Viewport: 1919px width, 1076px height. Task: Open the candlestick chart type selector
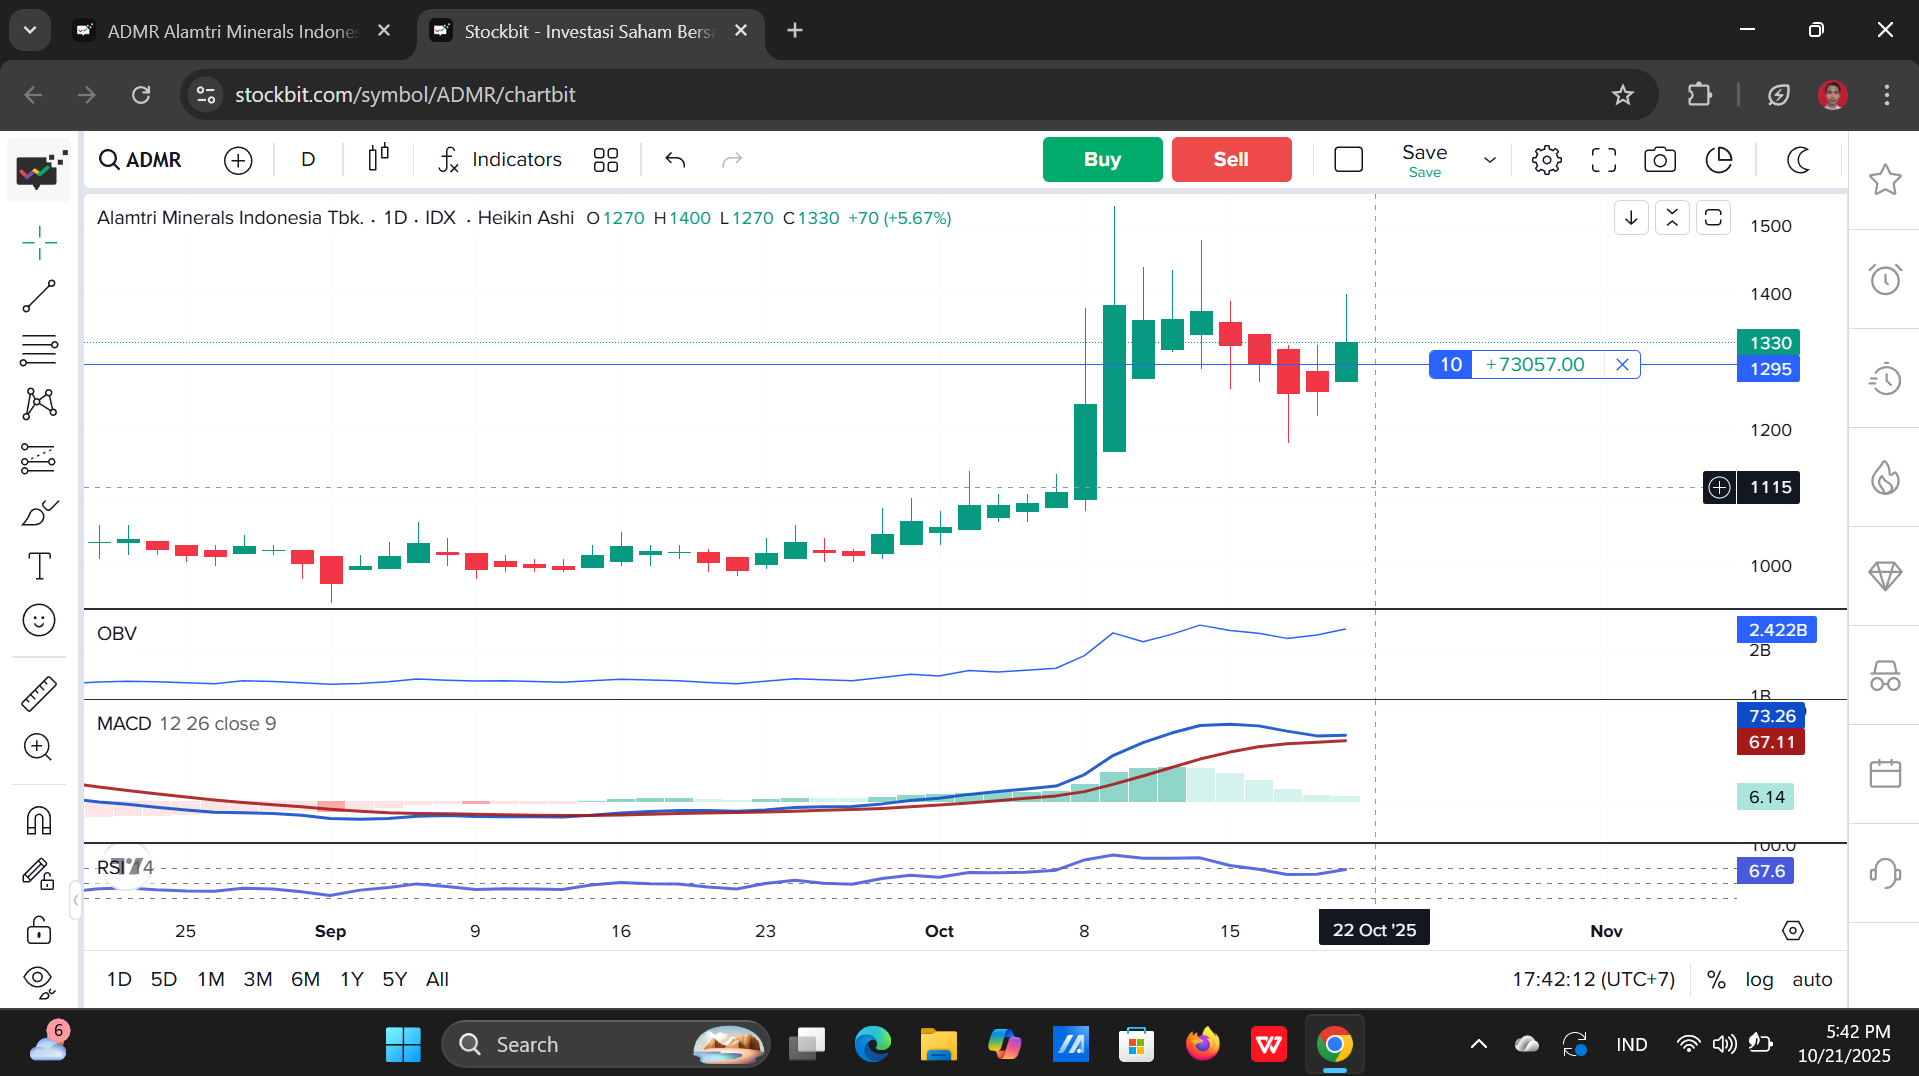click(378, 159)
